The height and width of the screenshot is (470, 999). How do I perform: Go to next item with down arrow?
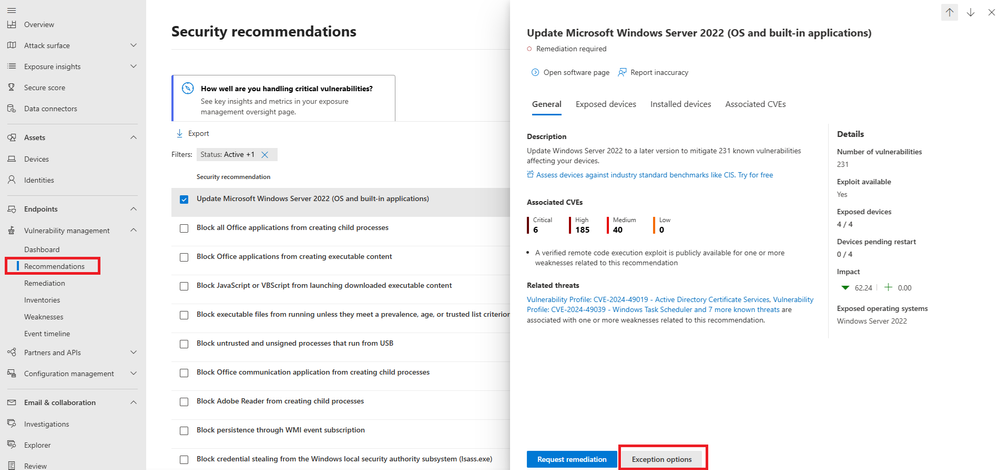(970, 12)
